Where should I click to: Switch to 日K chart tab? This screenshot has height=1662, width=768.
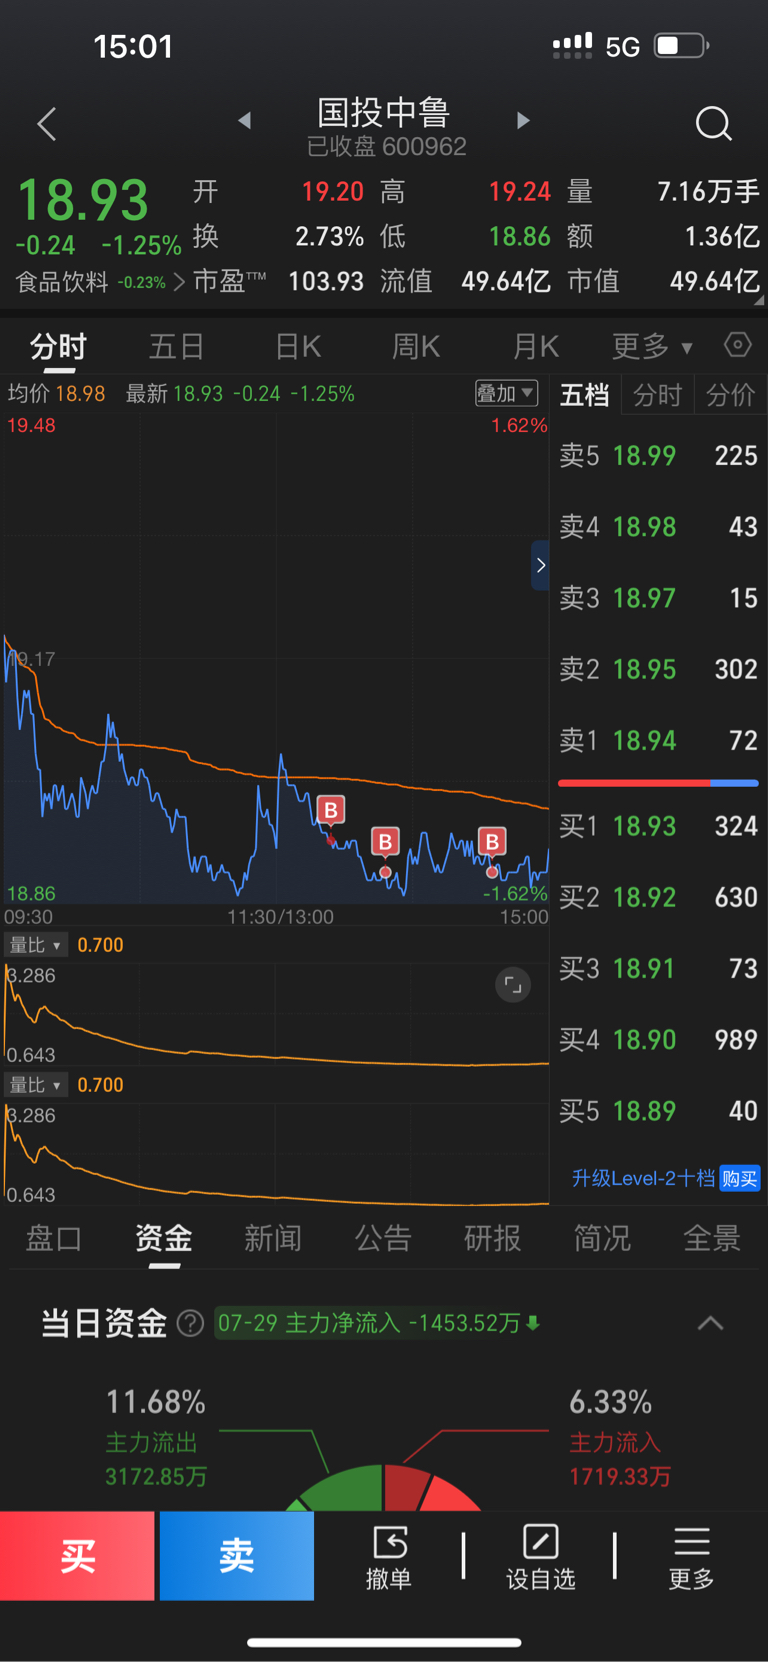tap(298, 346)
